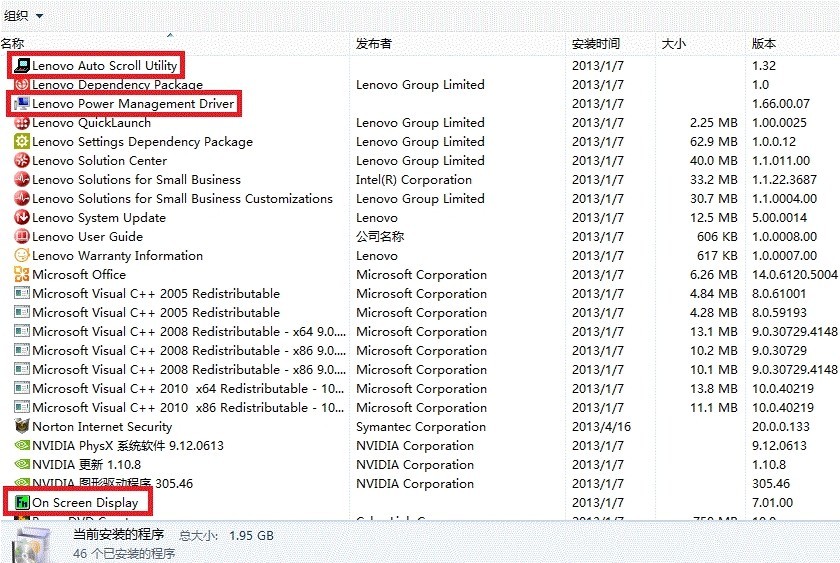This screenshot has width=840, height=563.
Task: Select Lenovo QuickLaunch entry
Action: [92, 123]
